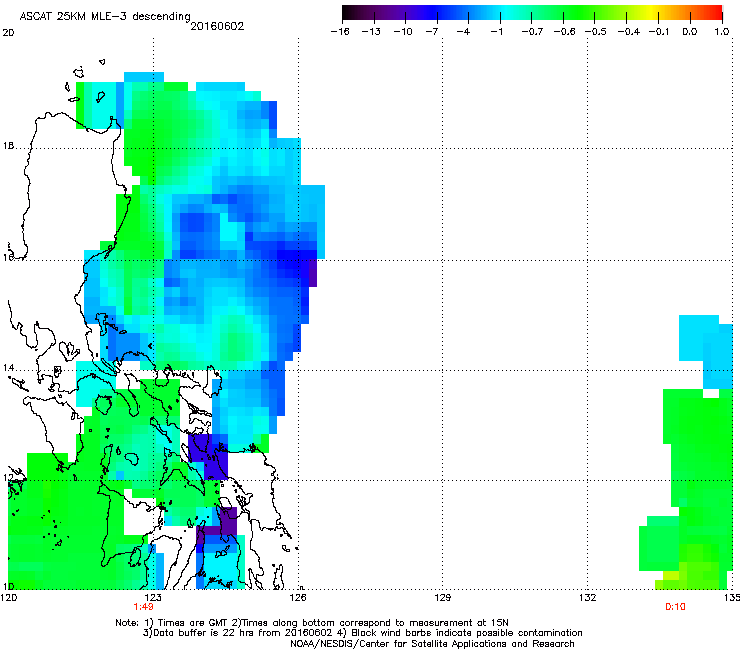Viewport: 740px width, 650px height.
Task: Click the latitude axis label '18'
Action: pos(8,146)
